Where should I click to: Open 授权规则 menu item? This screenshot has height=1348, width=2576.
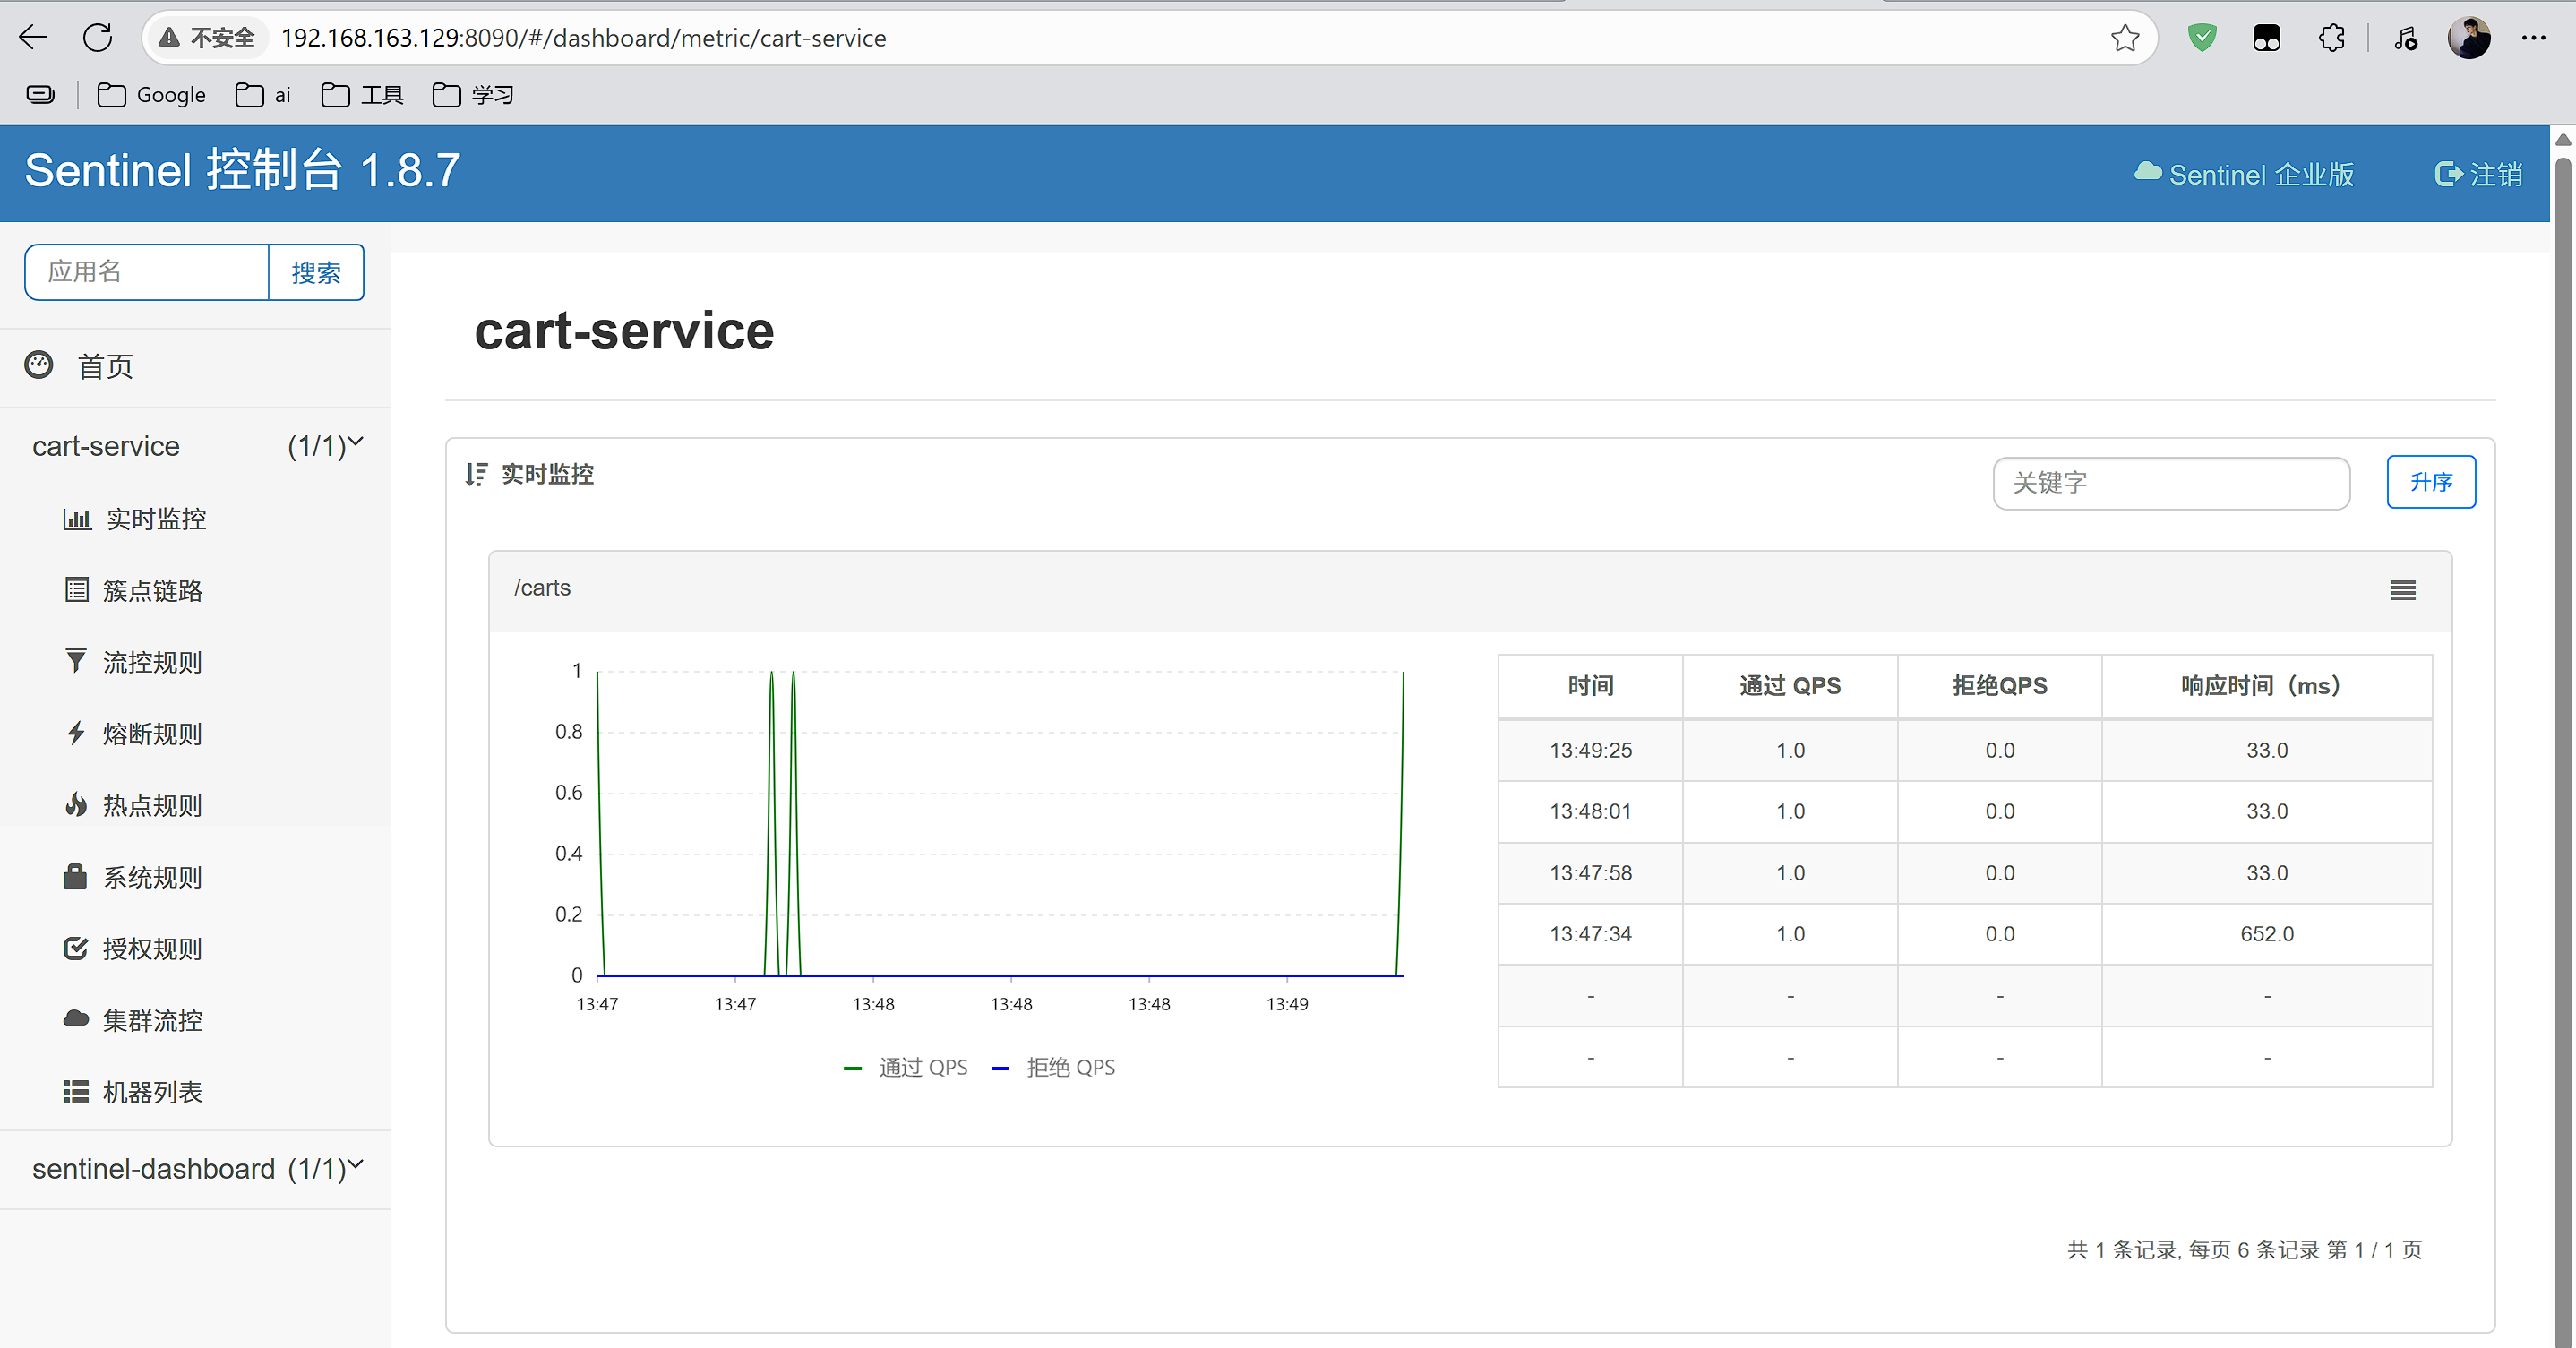tap(152, 949)
